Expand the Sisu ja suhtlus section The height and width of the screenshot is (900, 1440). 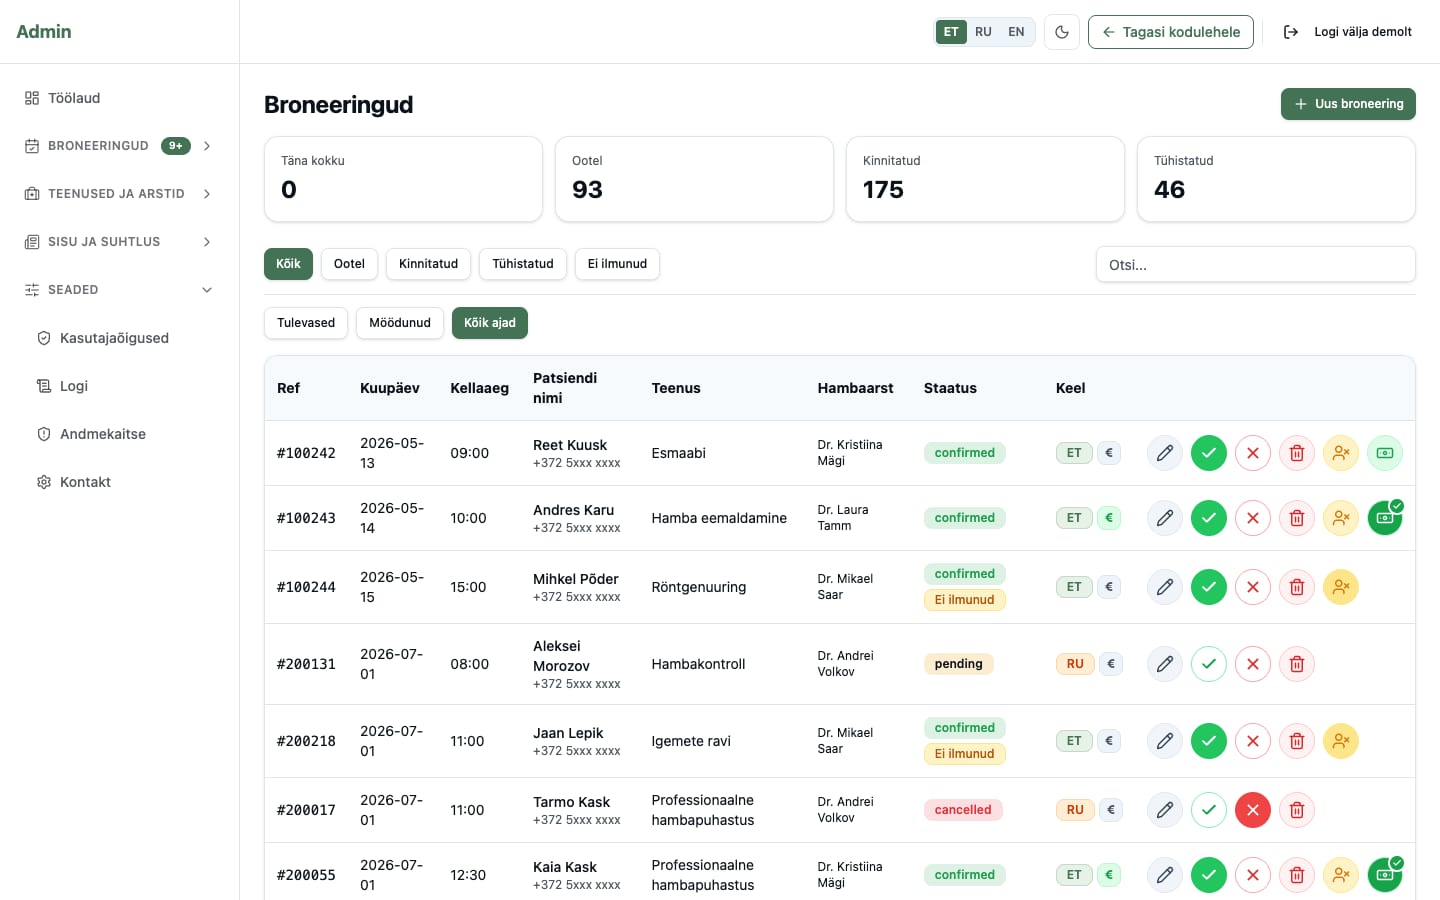pyautogui.click(x=120, y=242)
